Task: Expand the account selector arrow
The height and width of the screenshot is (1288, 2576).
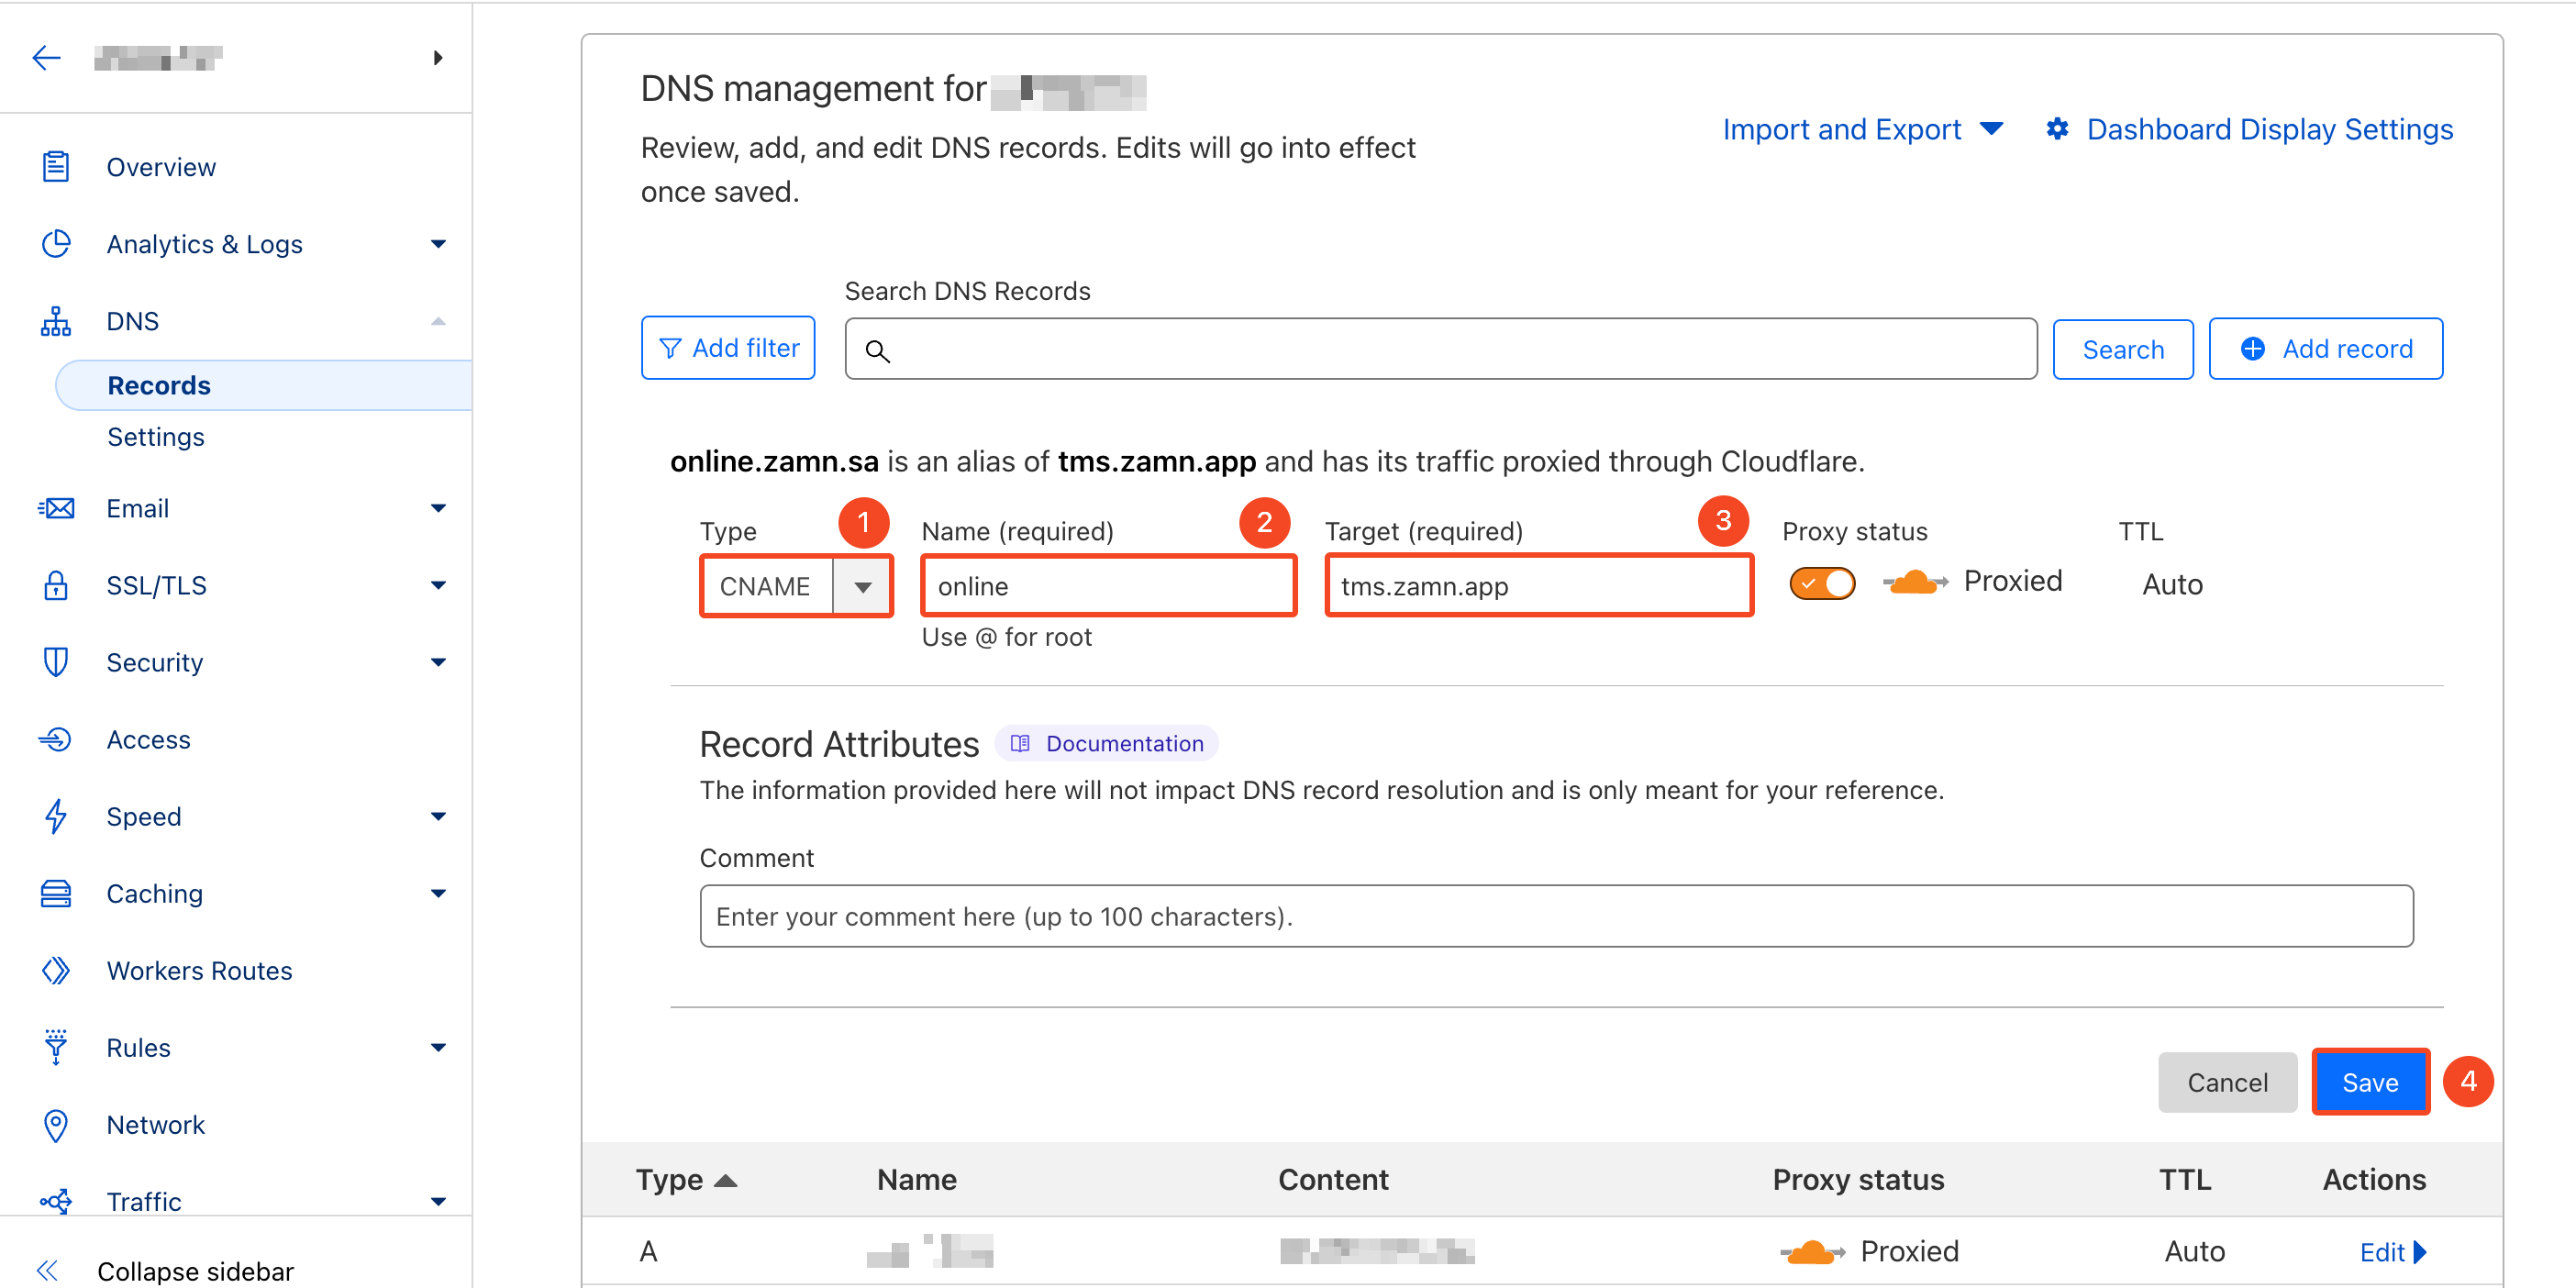Action: pos(438,58)
